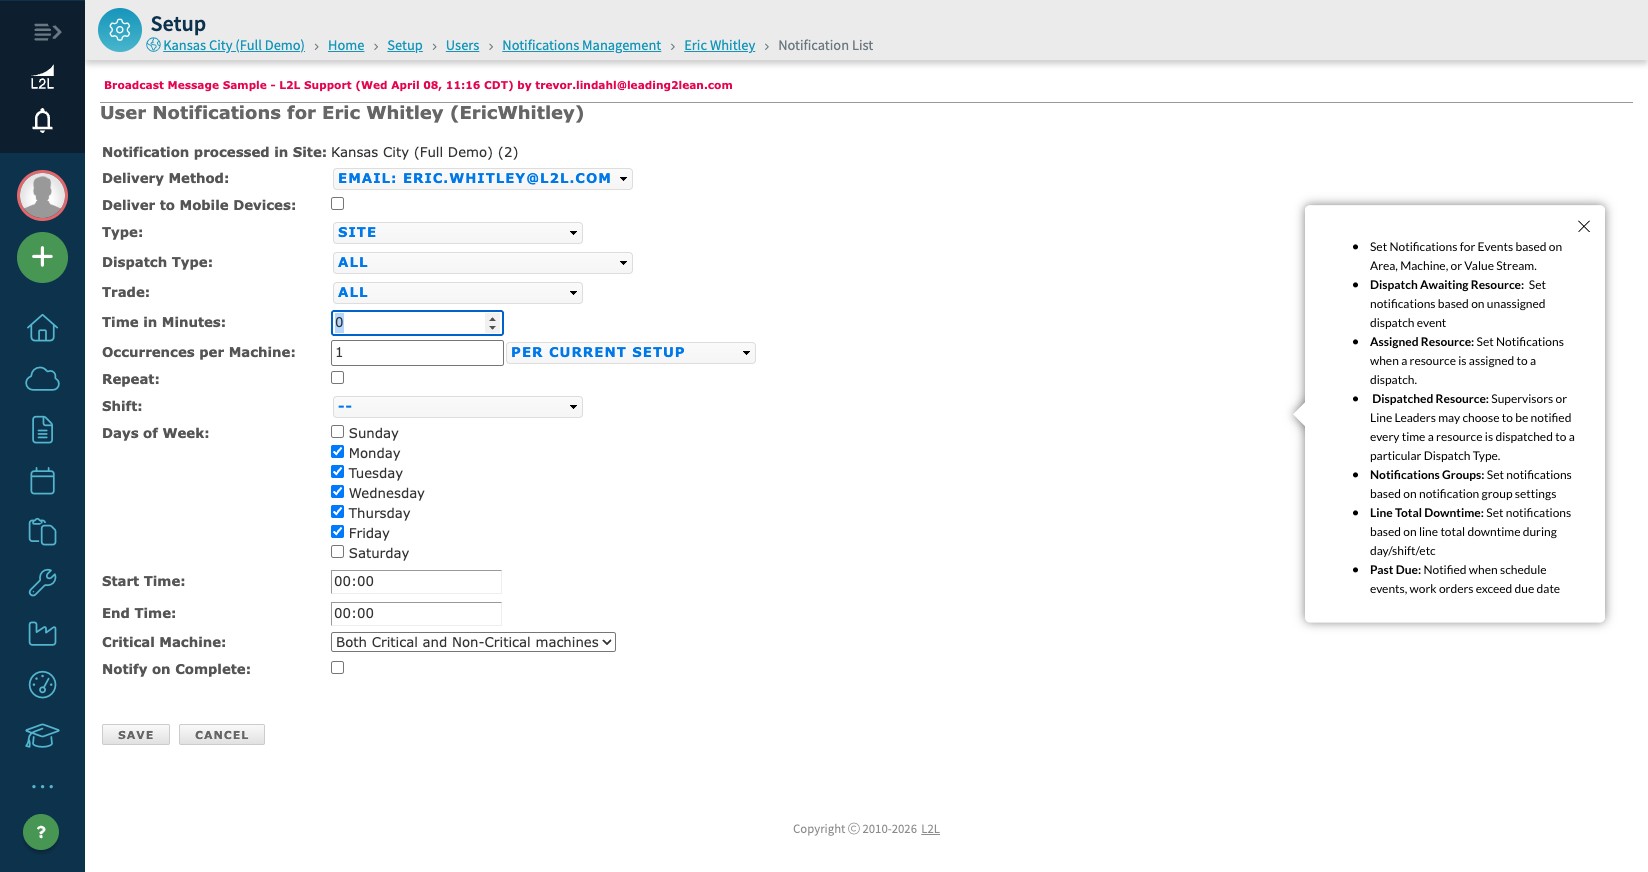
Task: Open the notifications bell
Action: [x=42, y=121]
